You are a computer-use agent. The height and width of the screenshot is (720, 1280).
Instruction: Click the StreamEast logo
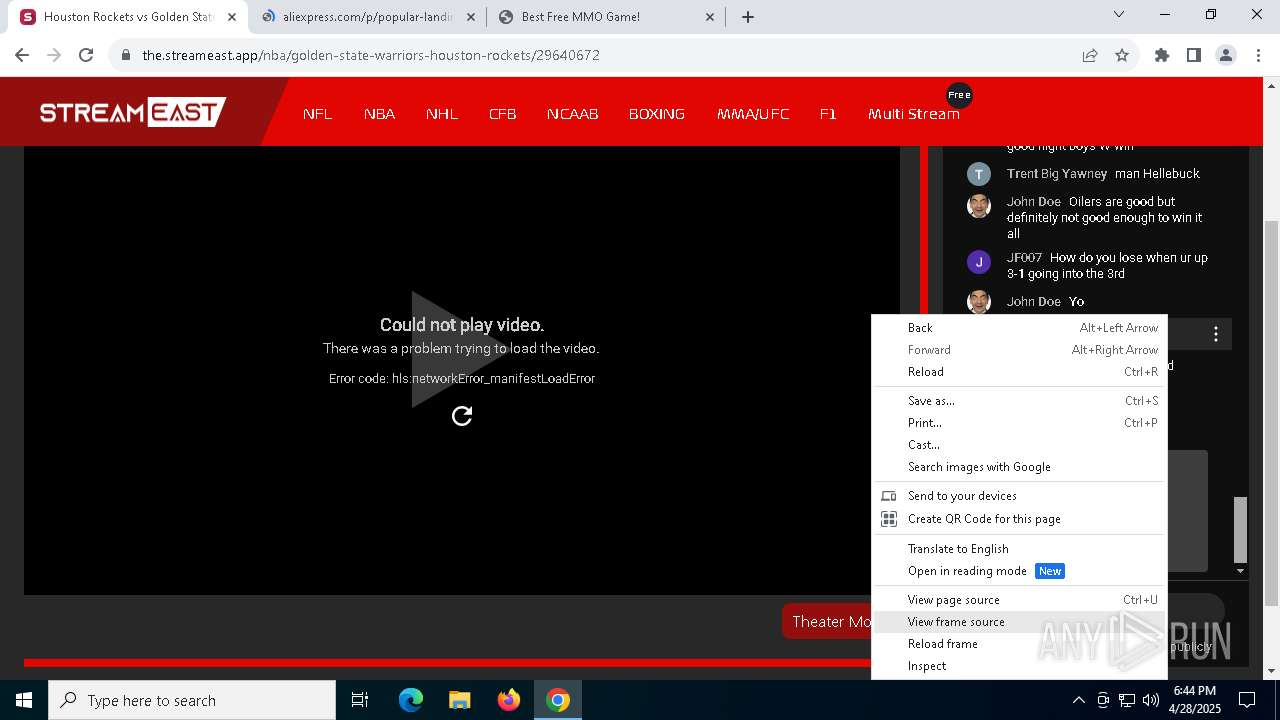[x=133, y=112]
